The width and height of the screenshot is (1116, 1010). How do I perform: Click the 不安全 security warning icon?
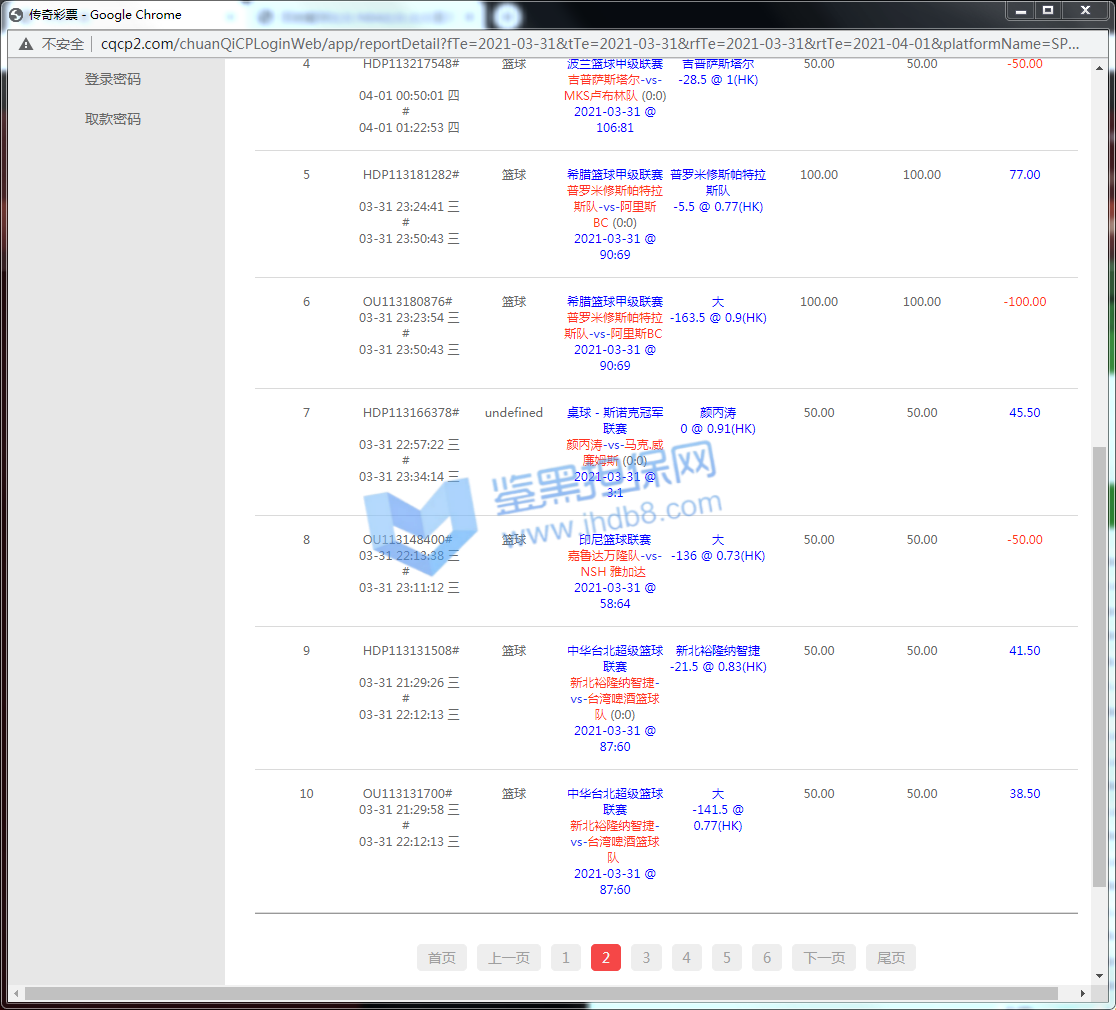coord(25,44)
